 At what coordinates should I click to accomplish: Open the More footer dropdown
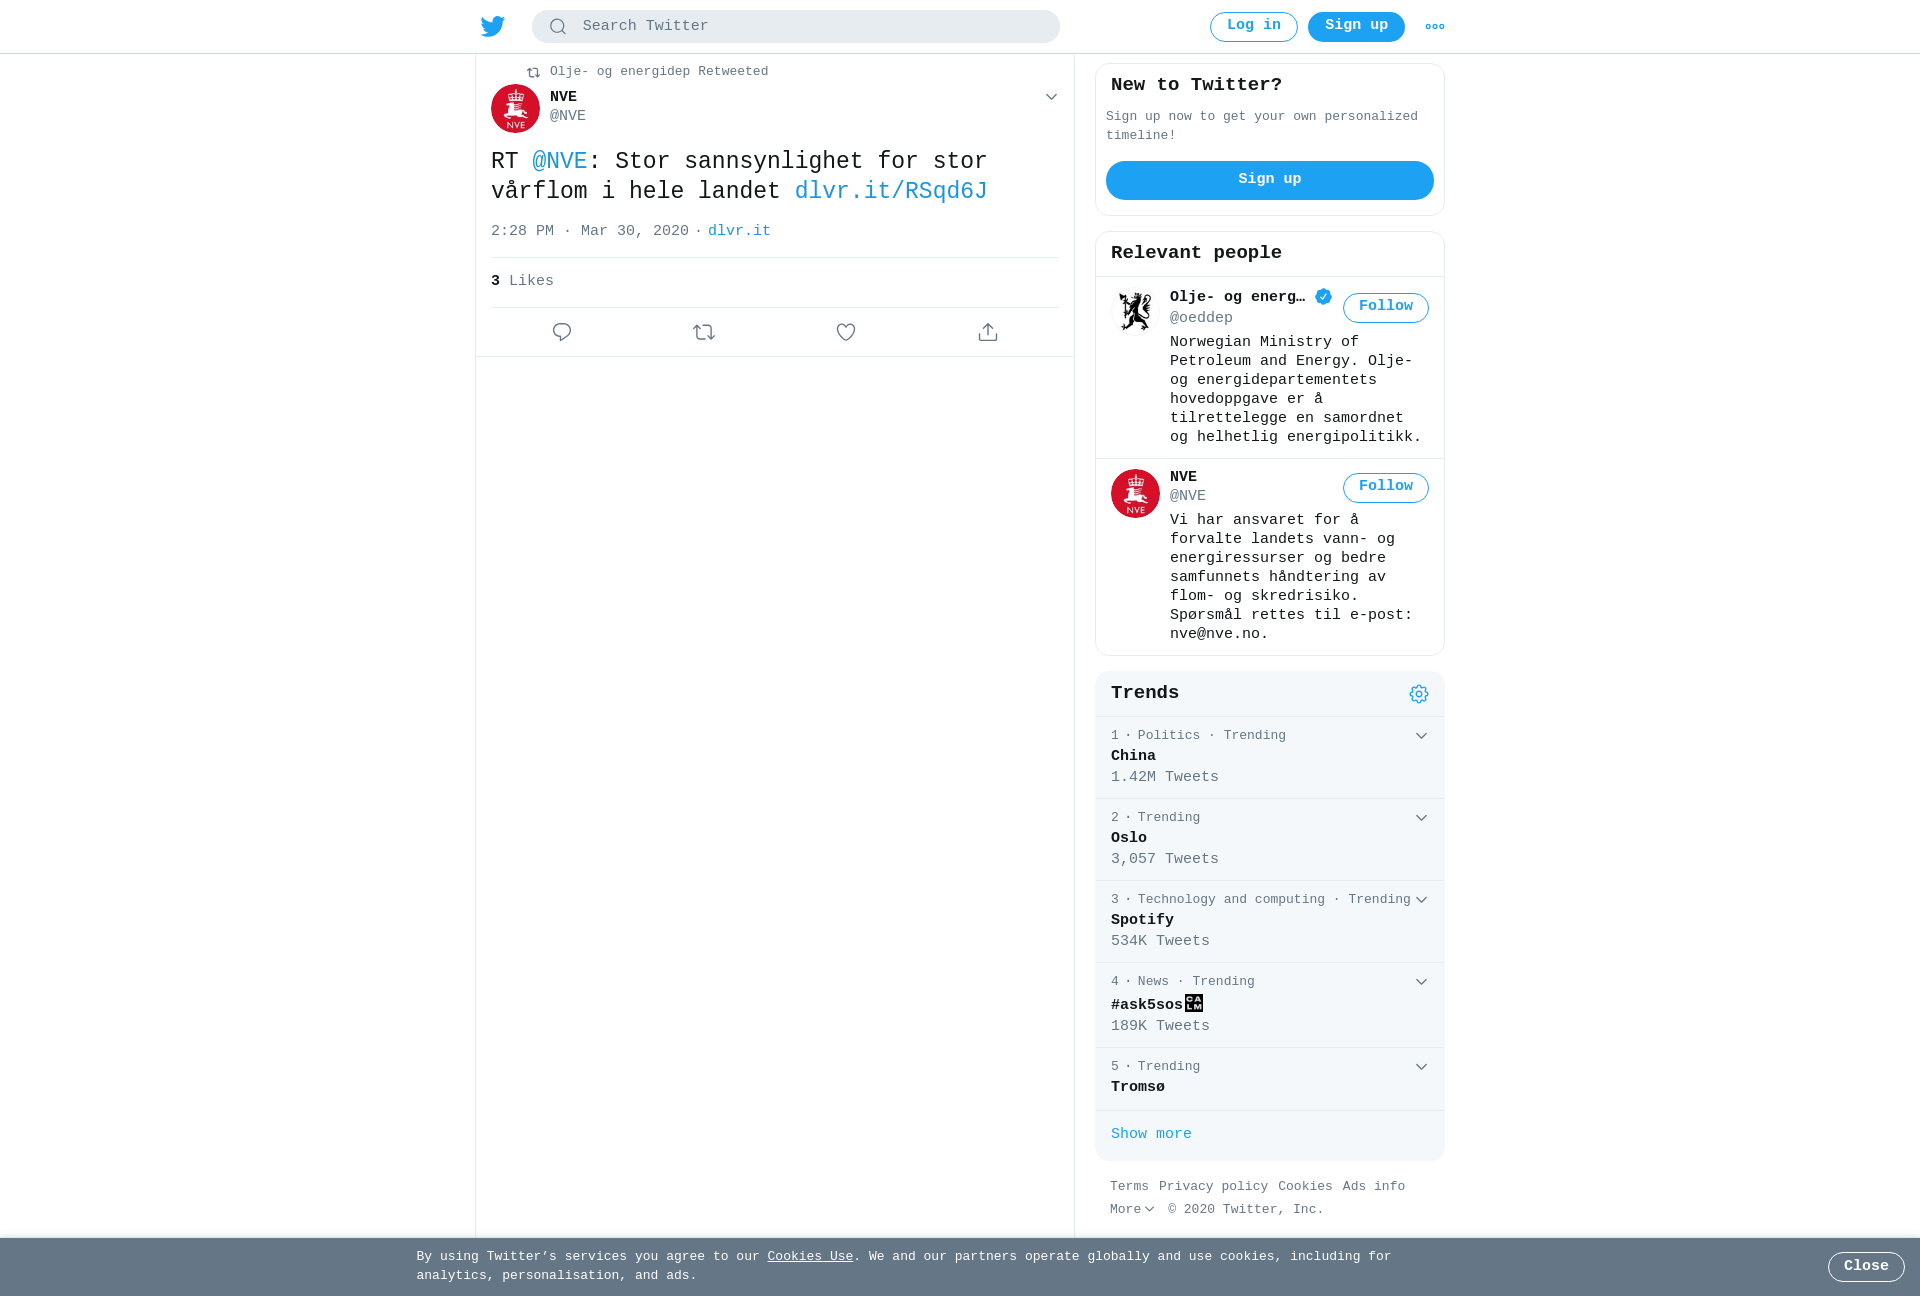click(1132, 1209)
